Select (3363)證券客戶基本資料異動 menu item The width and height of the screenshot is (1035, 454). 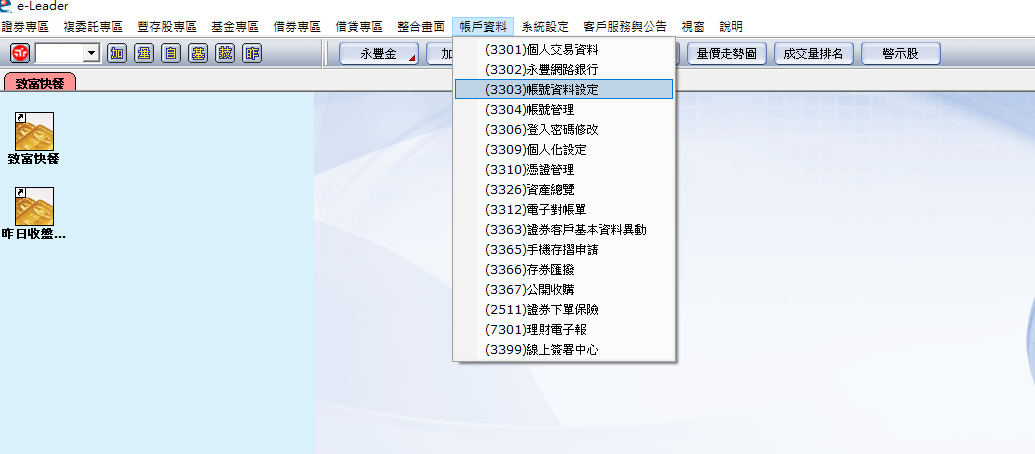point(564,230)
